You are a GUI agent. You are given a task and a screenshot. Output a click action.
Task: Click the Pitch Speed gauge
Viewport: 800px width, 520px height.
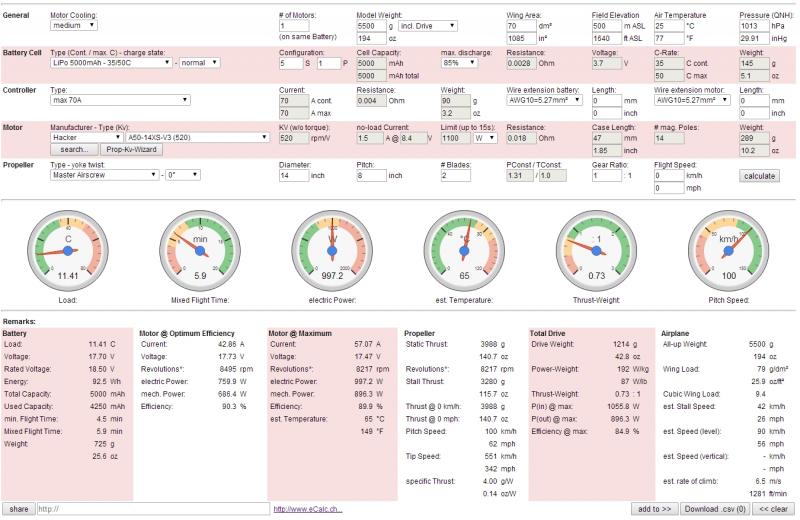click(x=728, y=248)
